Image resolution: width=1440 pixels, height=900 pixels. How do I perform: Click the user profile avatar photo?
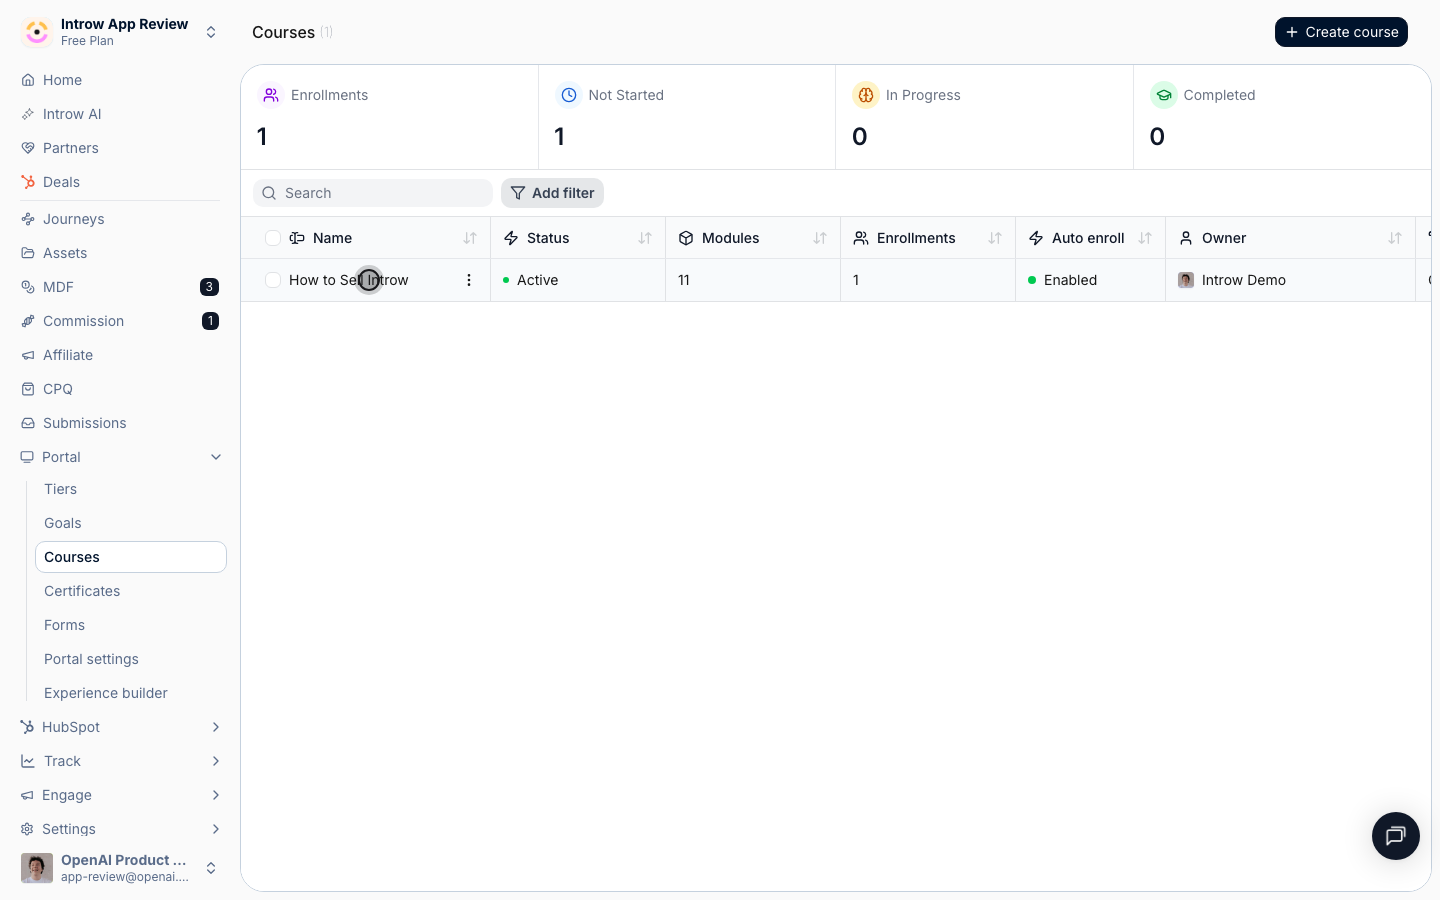37,868
